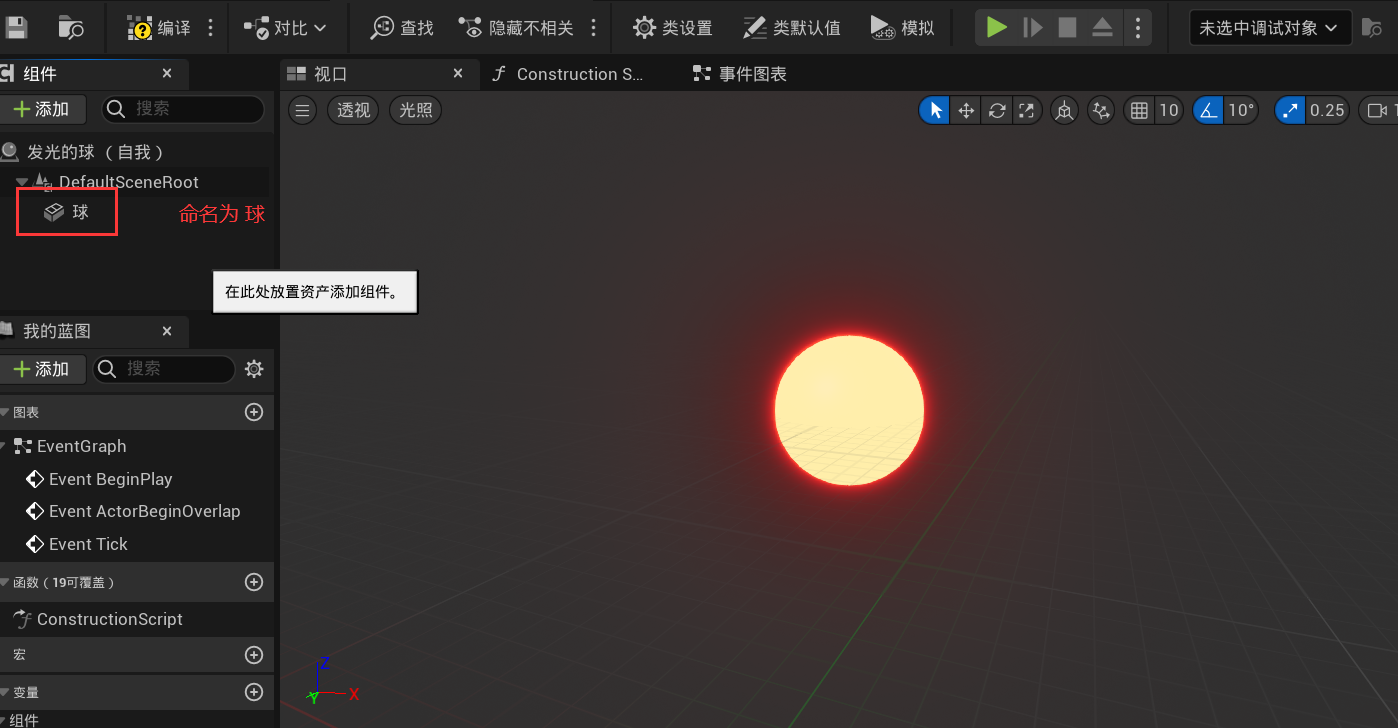Browse to asset in Content Browser icon
The image size is (1398, 728).
point(71,27)
